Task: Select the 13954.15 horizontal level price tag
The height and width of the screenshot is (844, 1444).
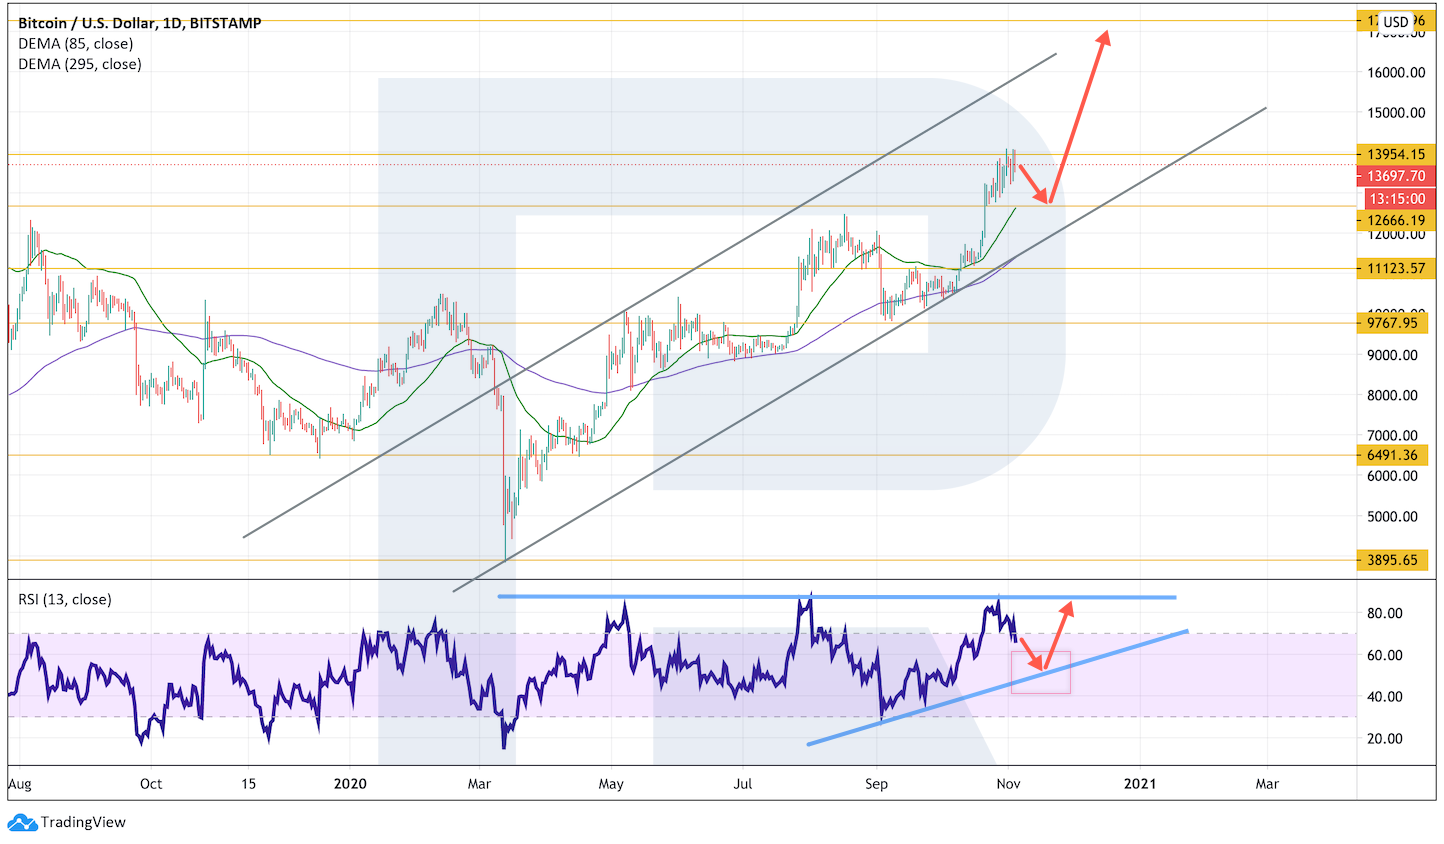Action: click(x=1395, y=154)
